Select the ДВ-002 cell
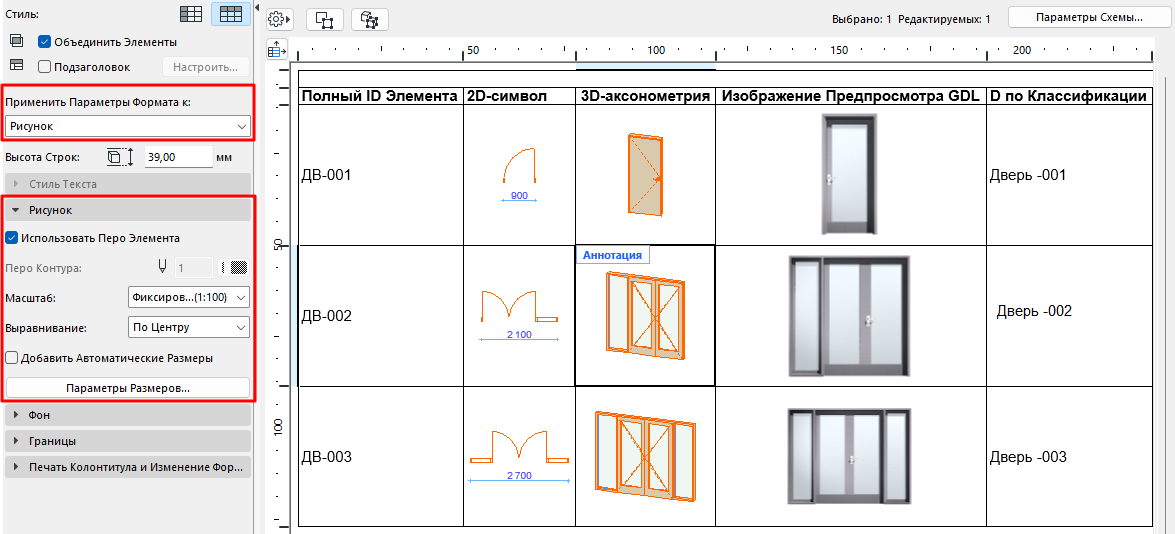Image resolution: width=1175 pixels, height=534 pixels. tap(380, 316)
